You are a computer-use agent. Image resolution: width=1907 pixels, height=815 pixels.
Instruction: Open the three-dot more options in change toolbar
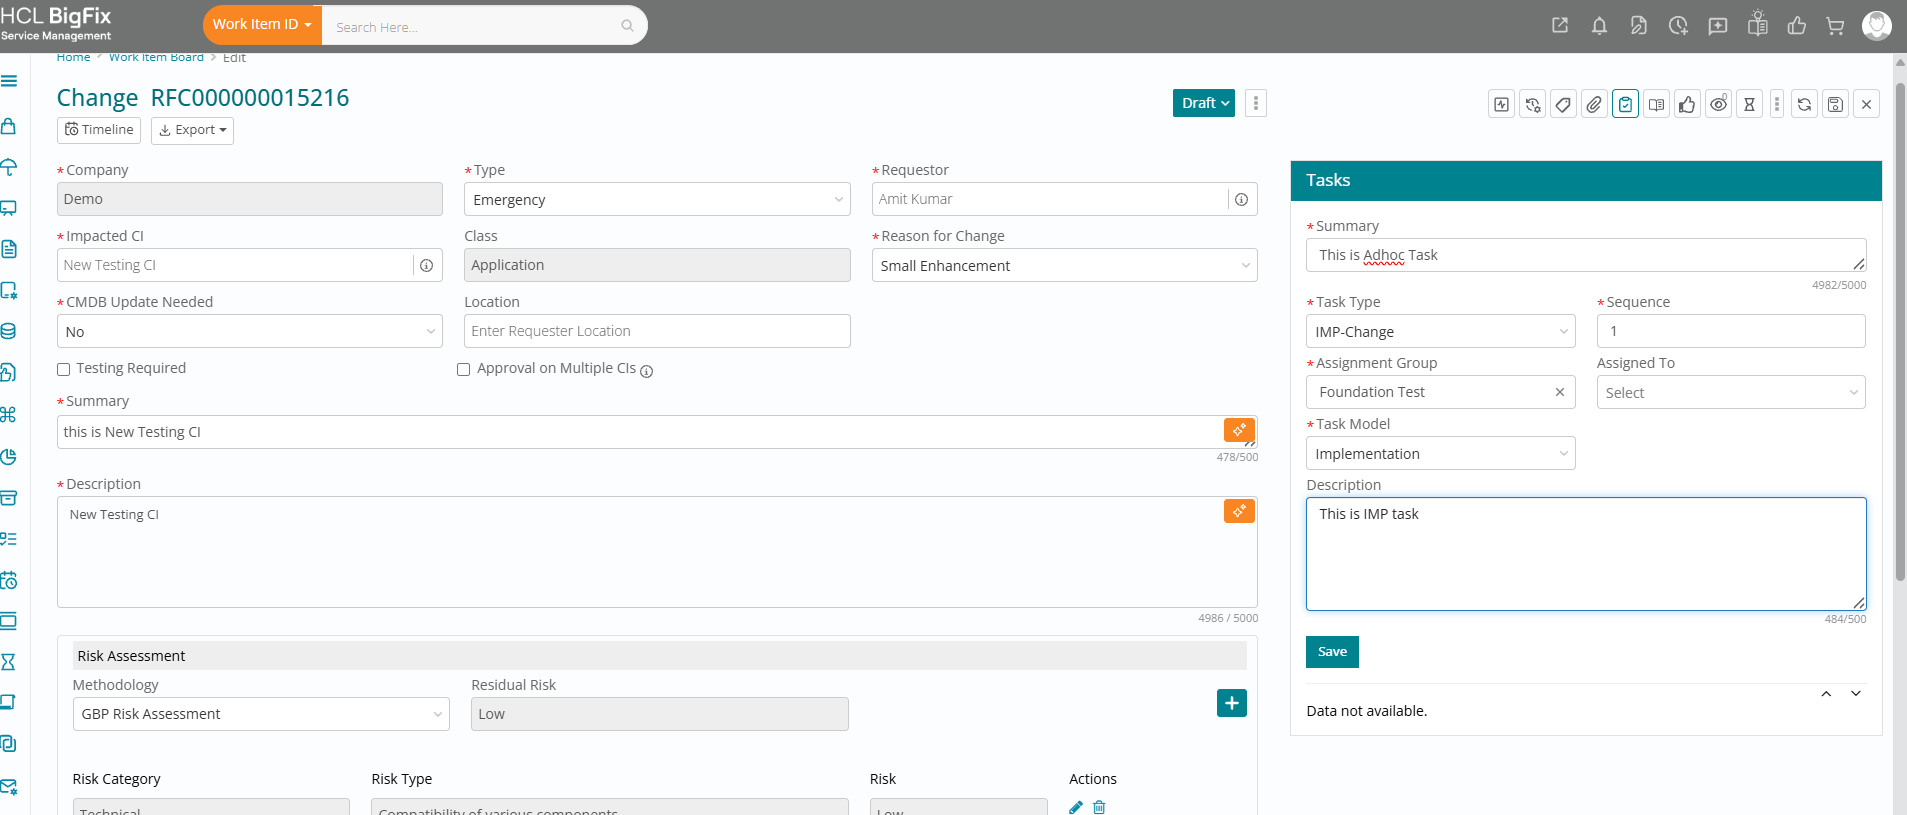coord(1776,104)
